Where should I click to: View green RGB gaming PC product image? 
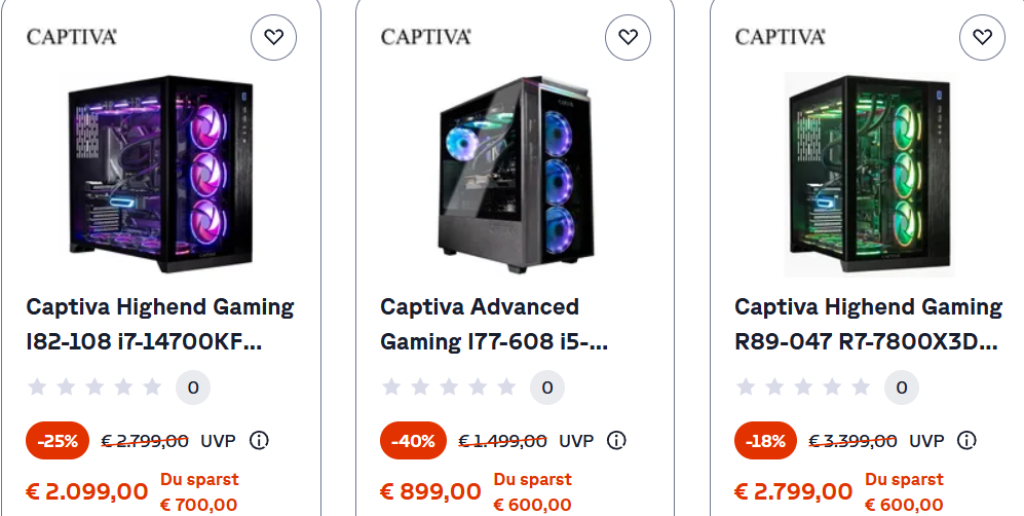point(868,174)
